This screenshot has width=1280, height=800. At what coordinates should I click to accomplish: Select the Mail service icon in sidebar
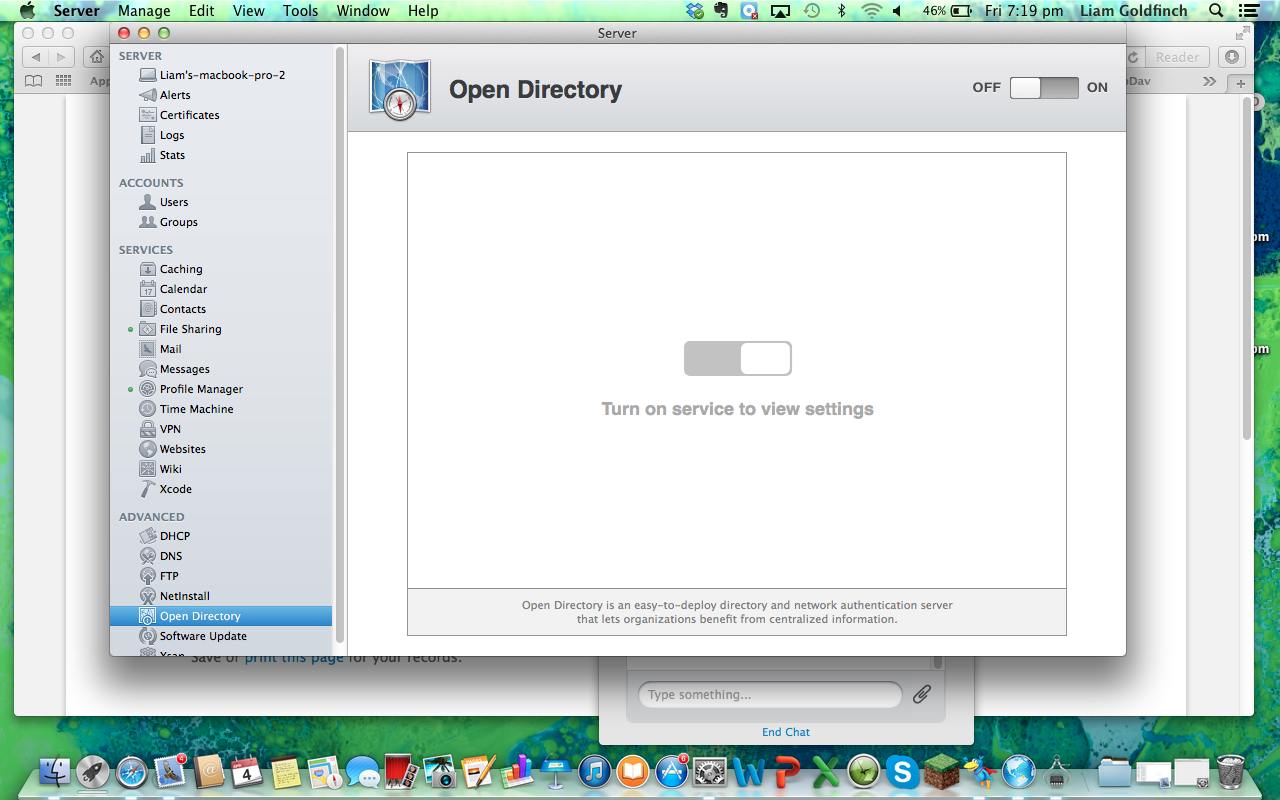(148, 349)
